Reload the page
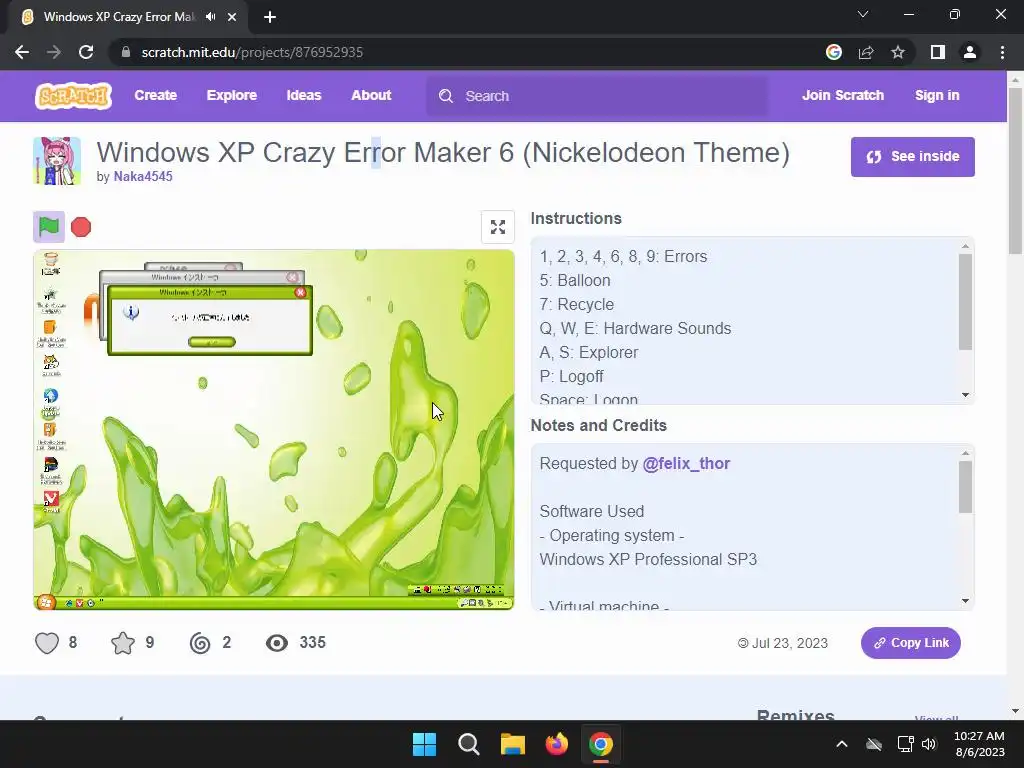 [x=86, y=52]
